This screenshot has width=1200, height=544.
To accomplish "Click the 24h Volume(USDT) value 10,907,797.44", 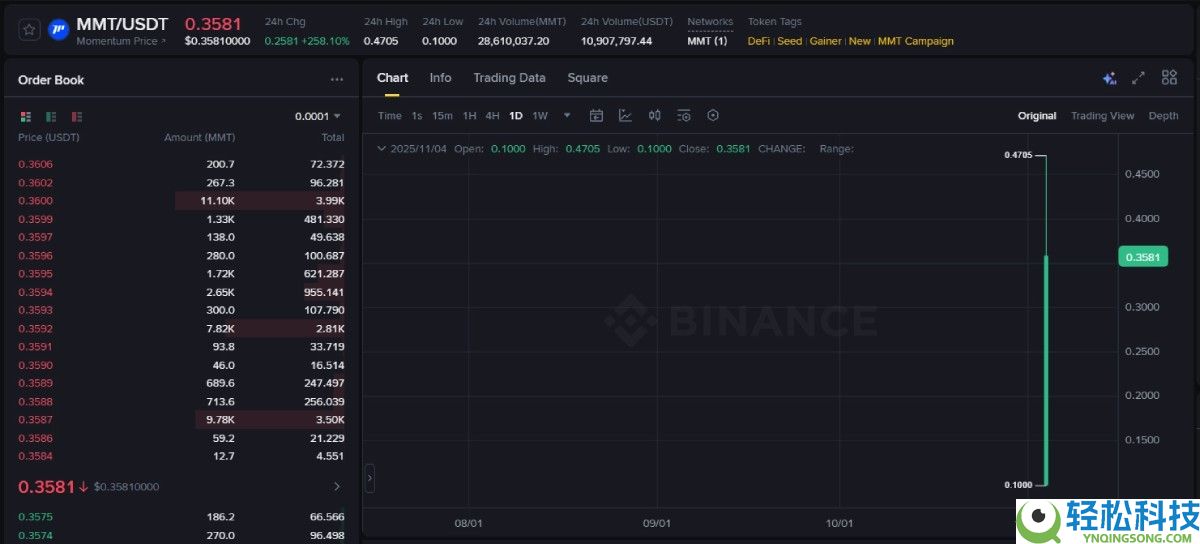I will (x=616, y=41).
